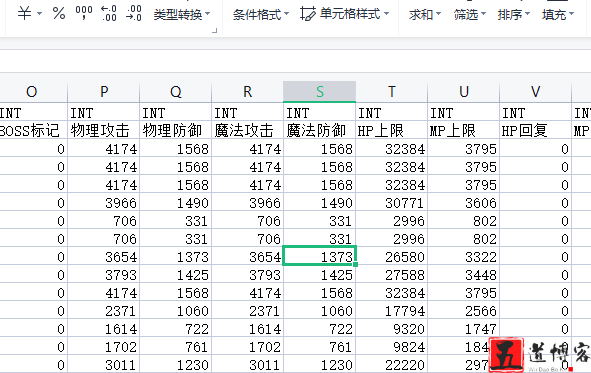Viewport: 591px width, 373px height.
Task: Open the 排序 dropdown
Action: point(514,14)
